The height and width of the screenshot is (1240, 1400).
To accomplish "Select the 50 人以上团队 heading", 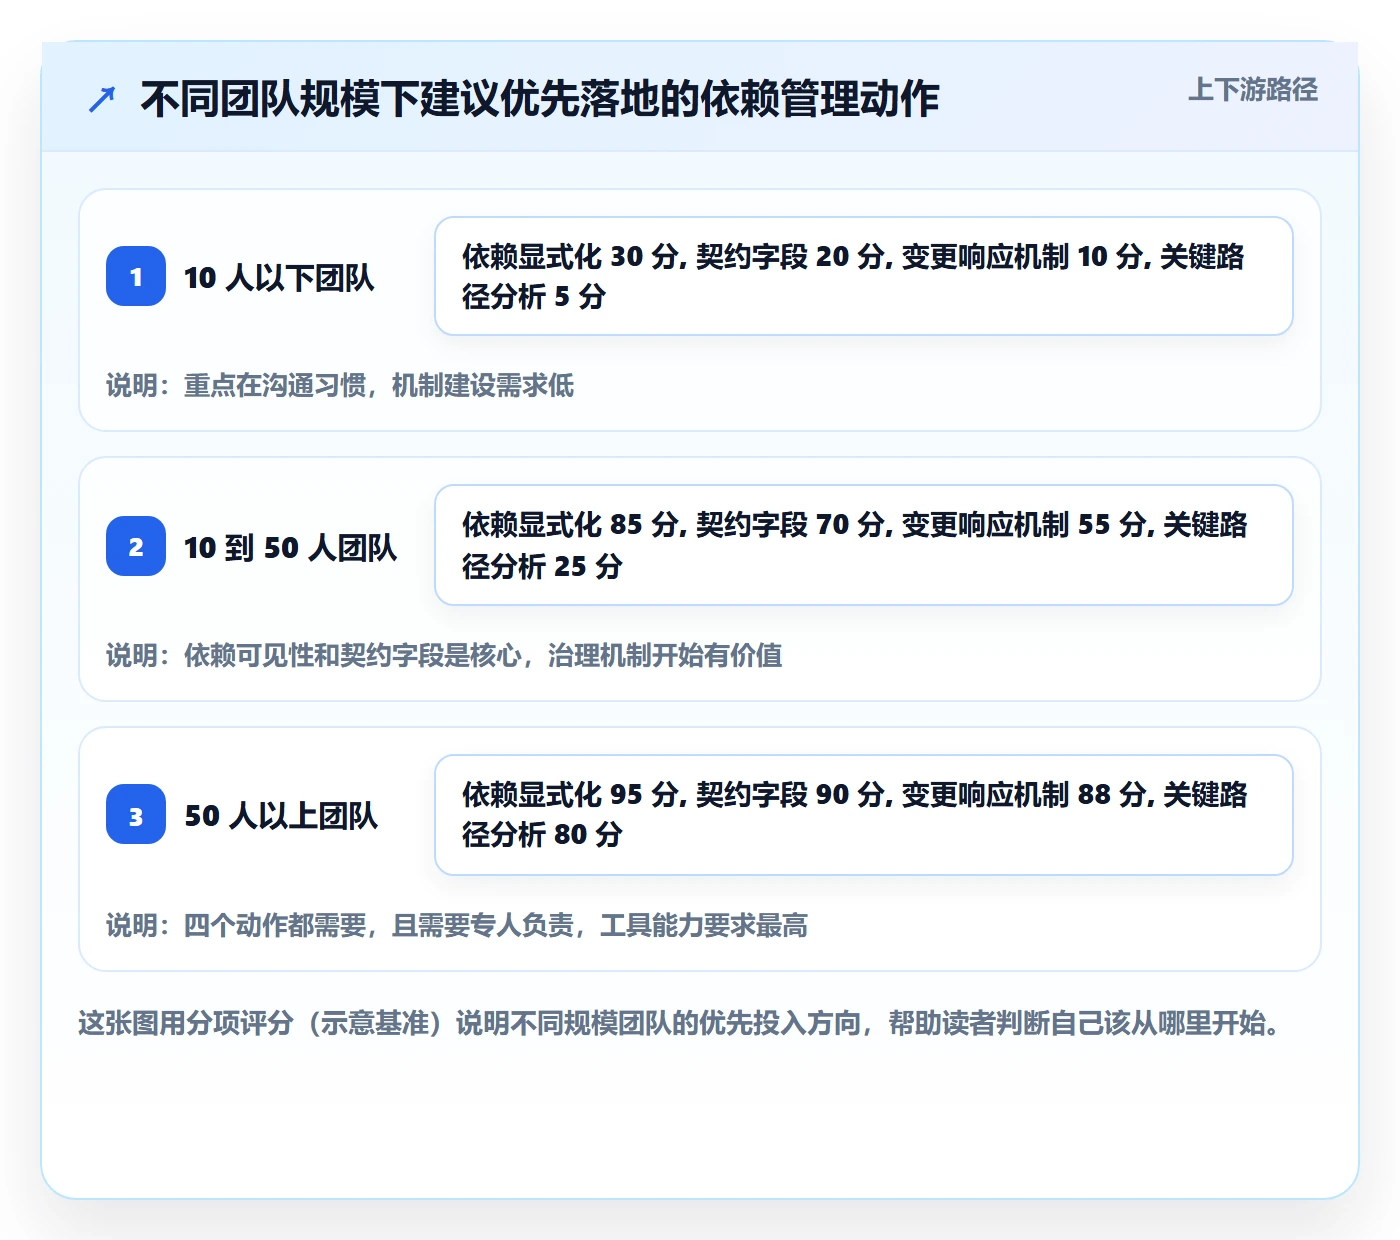I will coord(281,815).
